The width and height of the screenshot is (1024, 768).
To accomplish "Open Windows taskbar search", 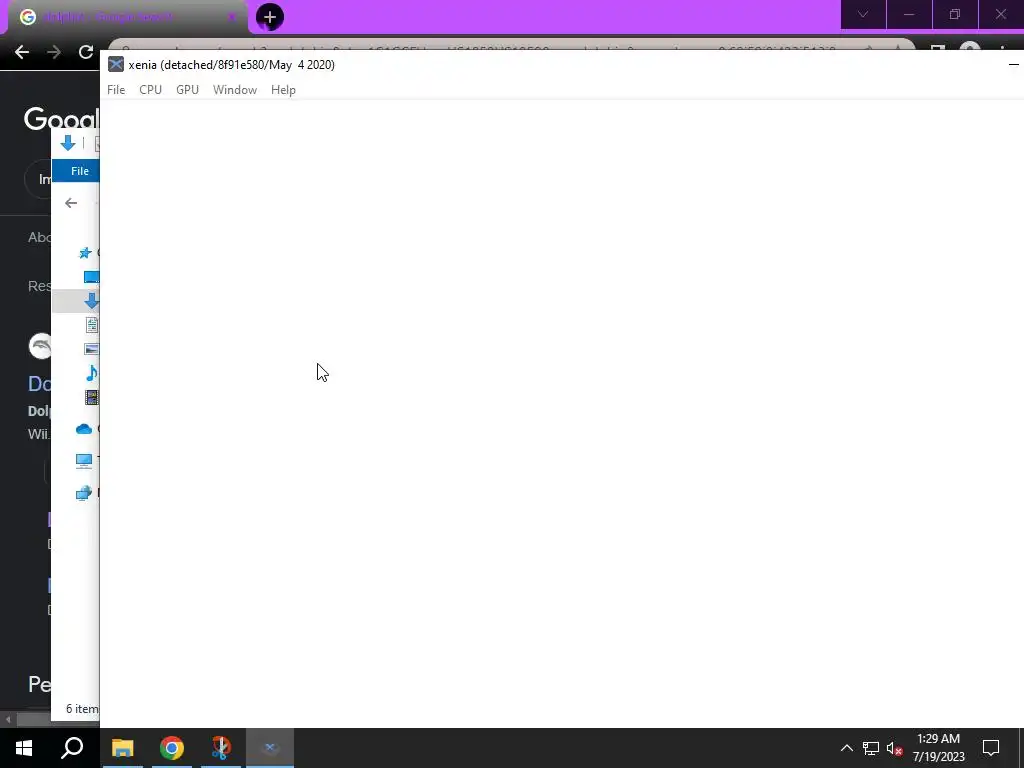I will pyautogui.click(x=72, y=748).
